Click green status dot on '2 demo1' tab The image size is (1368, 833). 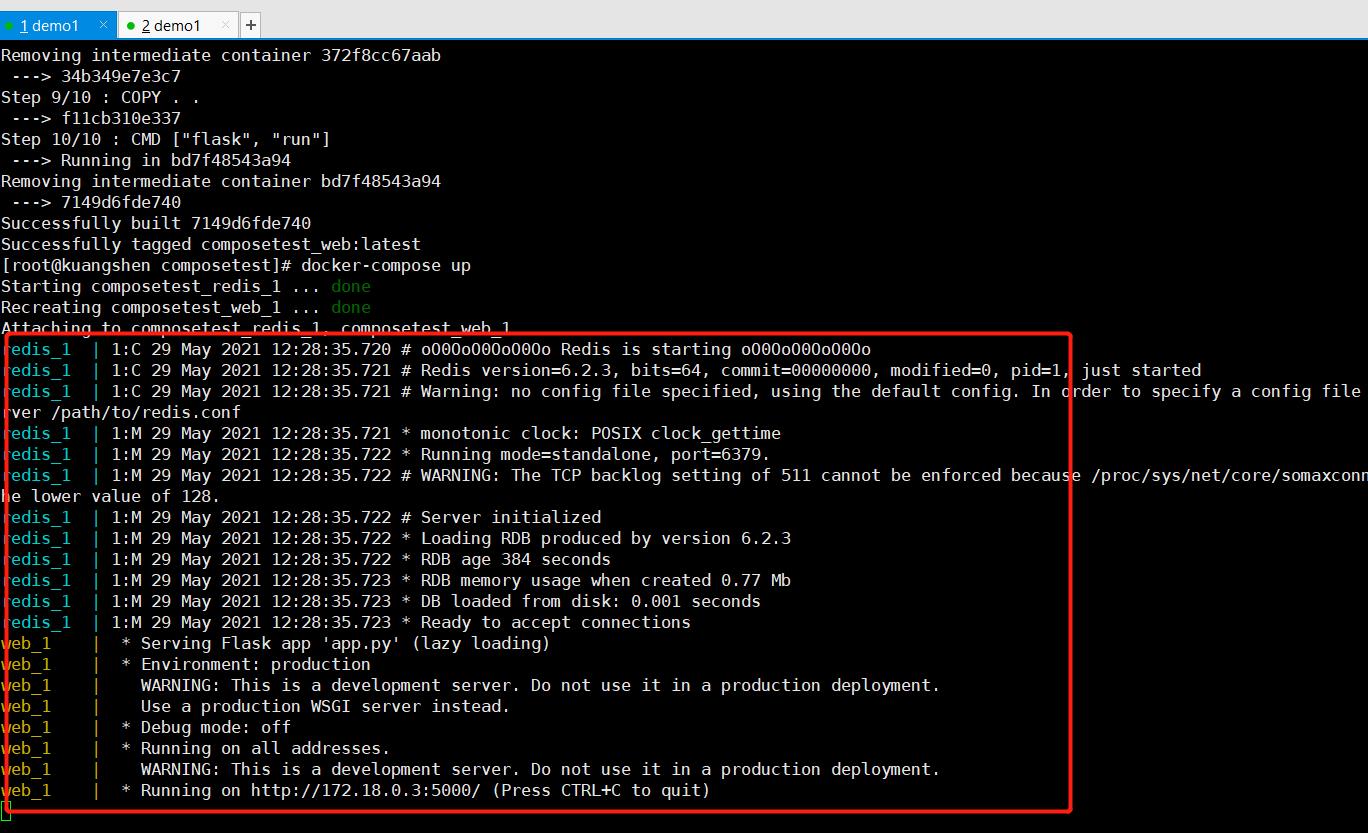[x=131, y=26]
